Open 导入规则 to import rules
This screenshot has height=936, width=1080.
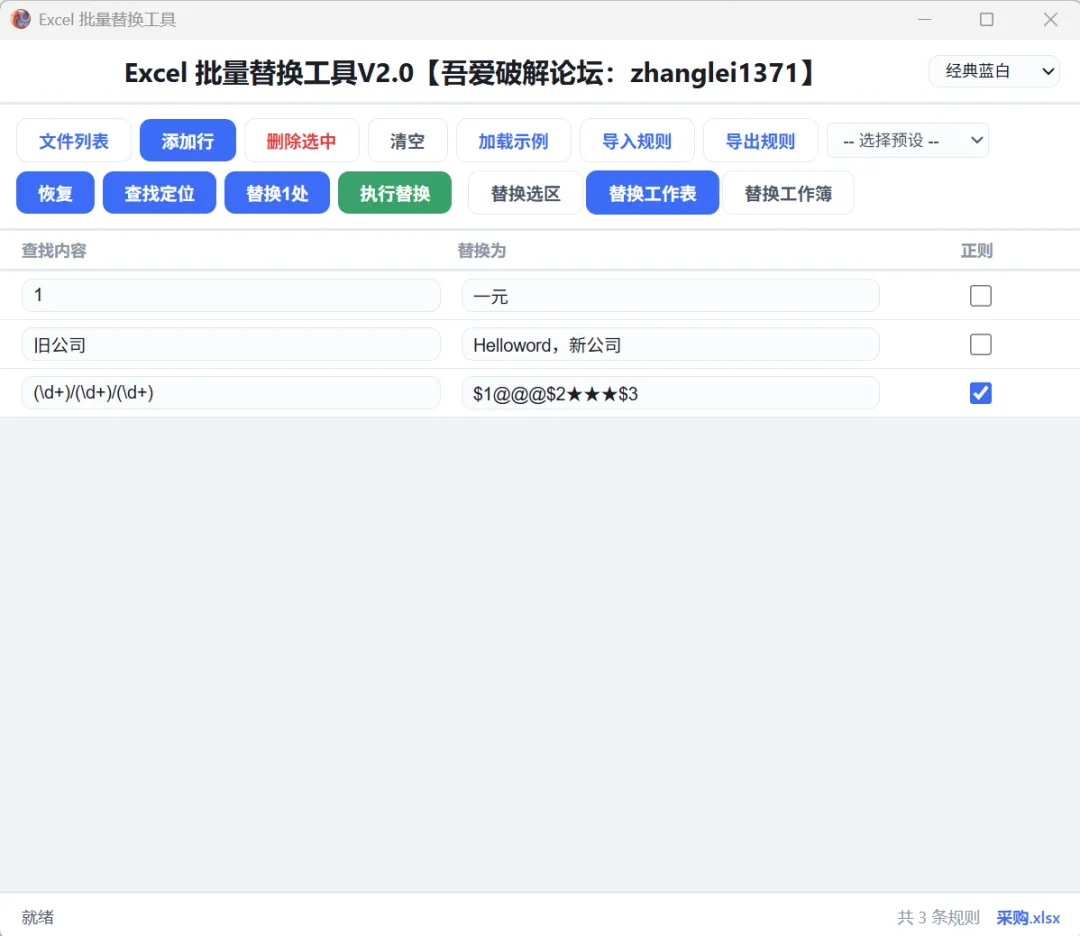coord(636,141)
